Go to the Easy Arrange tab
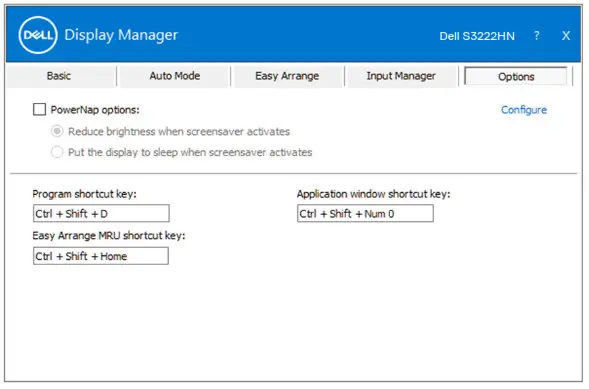Screen dimensions: 589x389 (x=287, y=76)
